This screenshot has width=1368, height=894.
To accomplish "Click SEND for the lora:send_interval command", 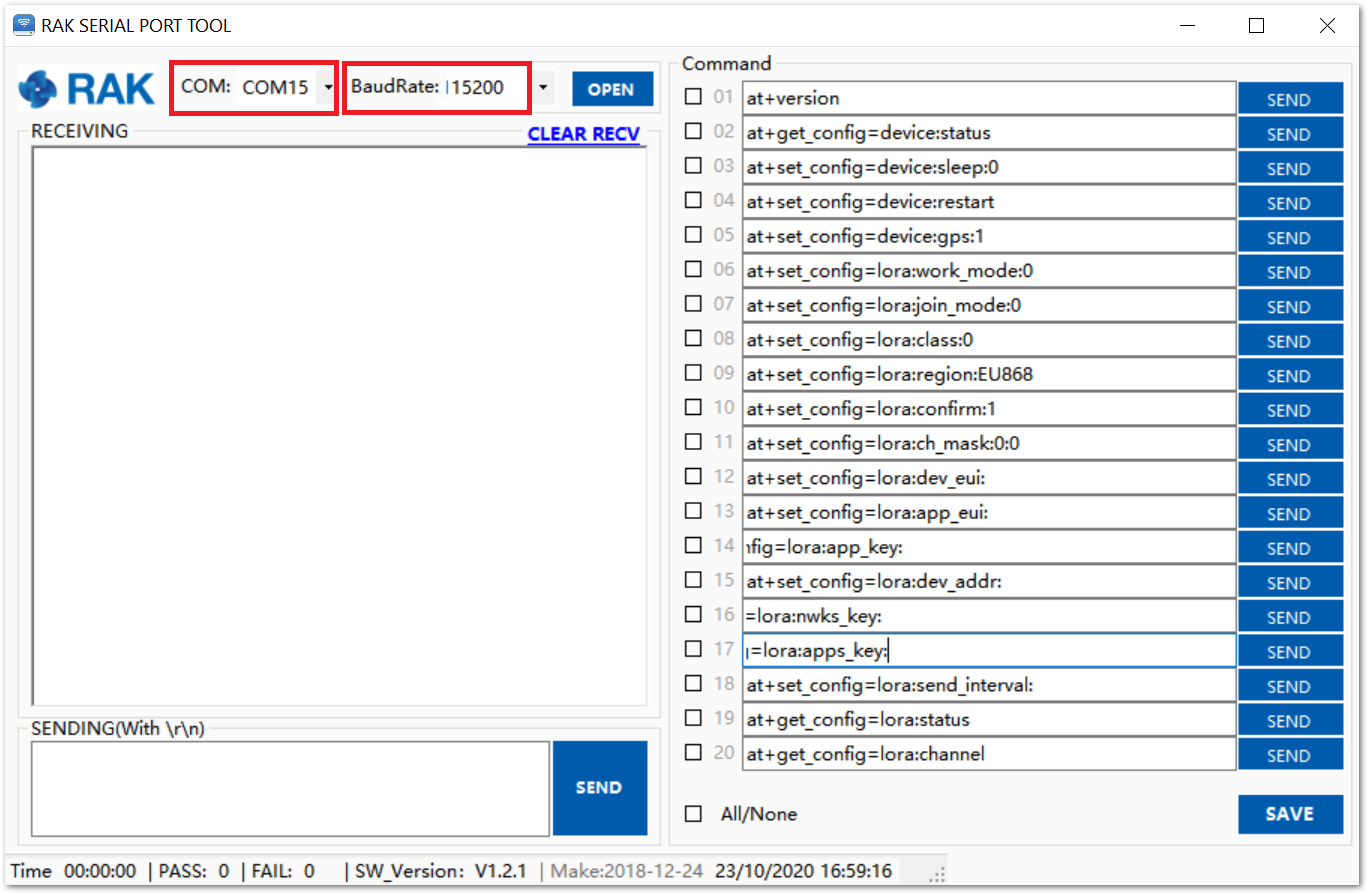I will pos(1290,686).
